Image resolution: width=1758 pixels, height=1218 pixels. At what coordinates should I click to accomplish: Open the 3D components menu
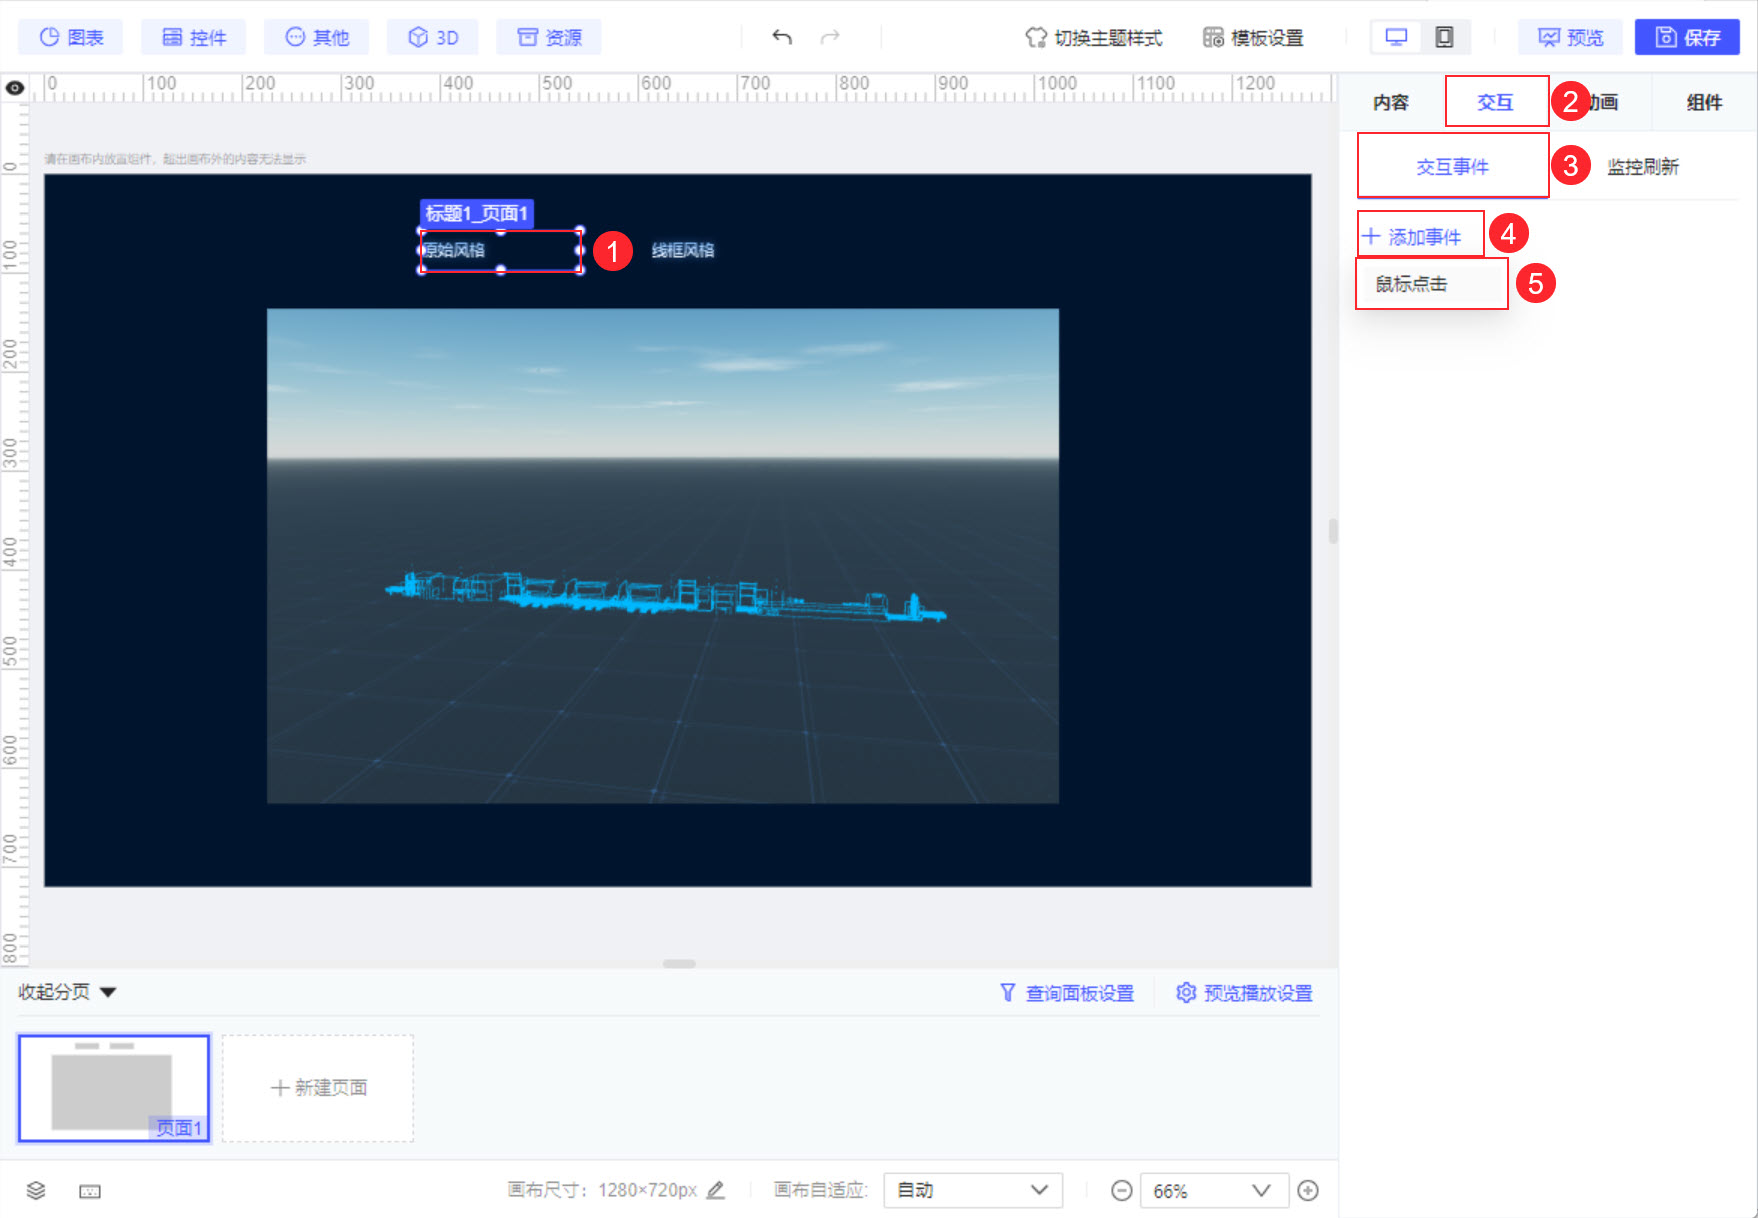[x=433, y=37]
